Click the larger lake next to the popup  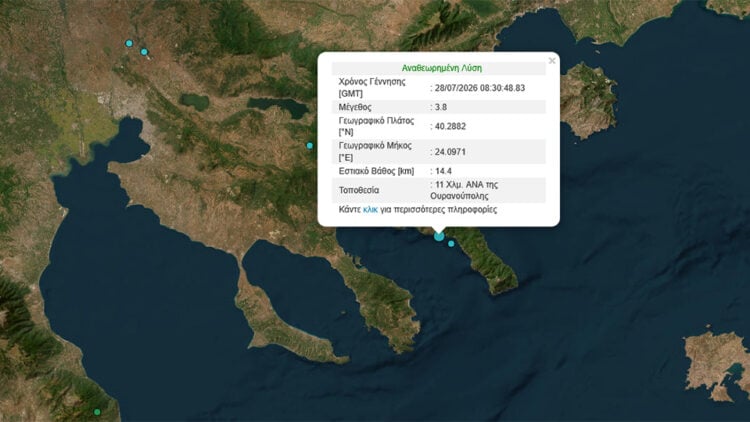tap(278, 108)
